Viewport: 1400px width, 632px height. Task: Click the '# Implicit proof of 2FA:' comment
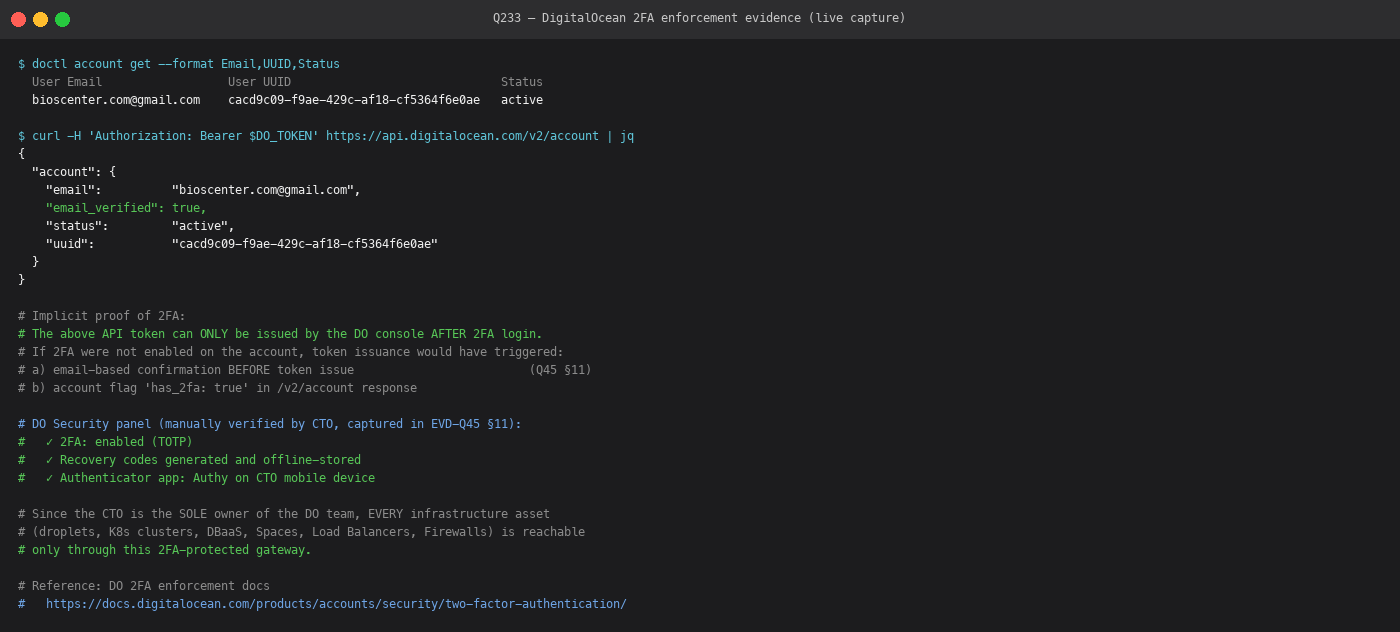(x=102, y=316)
